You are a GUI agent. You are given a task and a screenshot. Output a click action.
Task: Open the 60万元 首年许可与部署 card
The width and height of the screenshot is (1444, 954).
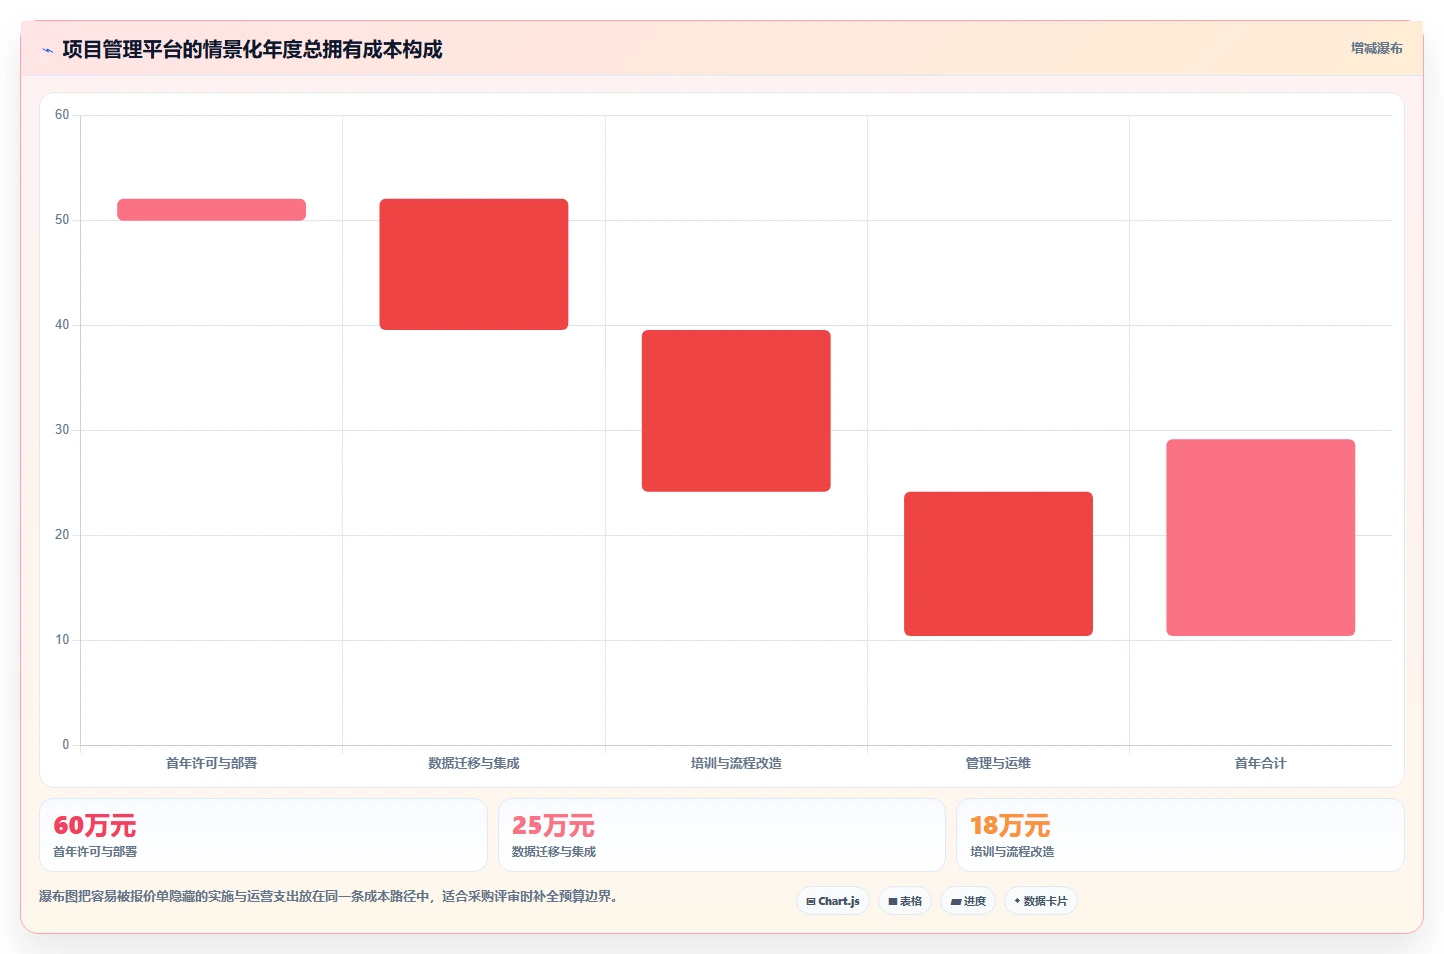point(263,835)
